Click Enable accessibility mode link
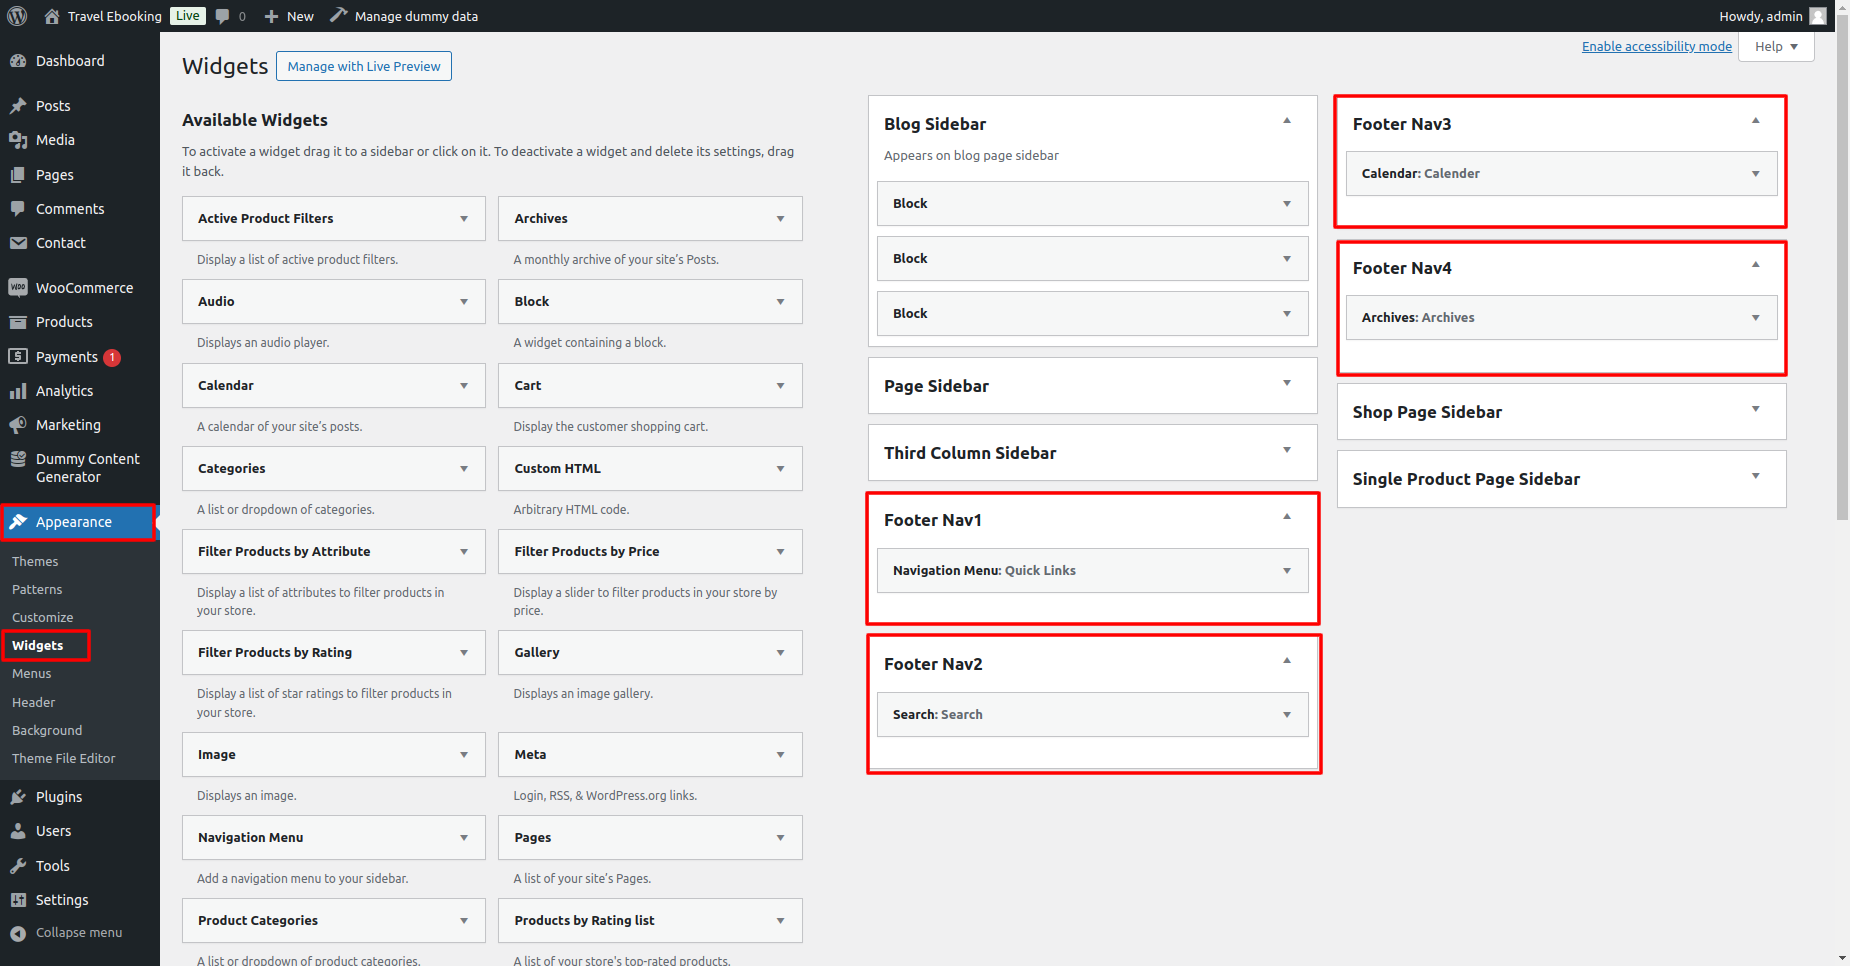The image size is (1850, 966). (1656, 47)
